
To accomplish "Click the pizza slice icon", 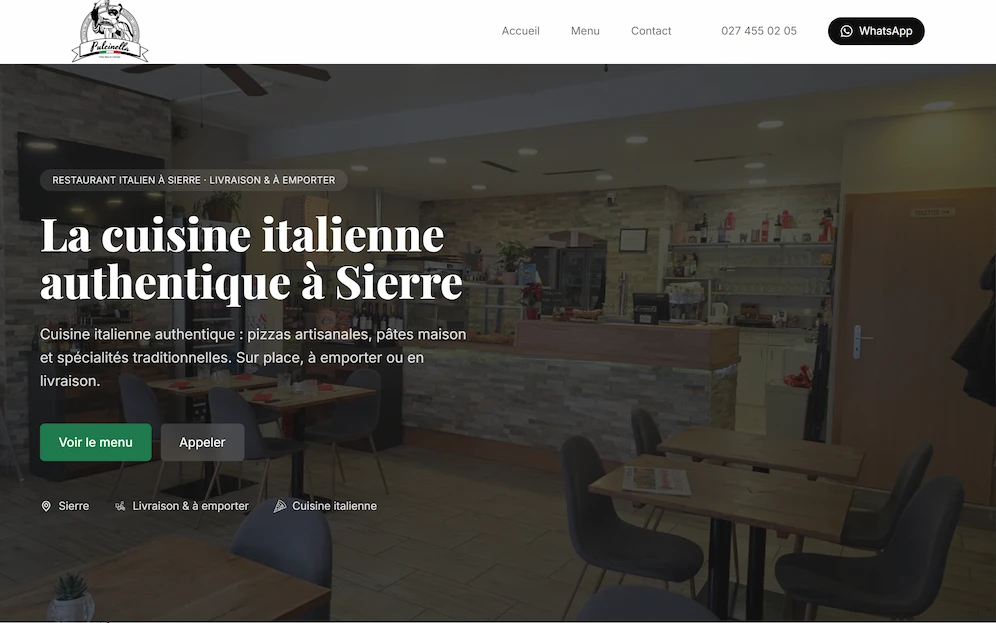I will click(x=279, y=506).
